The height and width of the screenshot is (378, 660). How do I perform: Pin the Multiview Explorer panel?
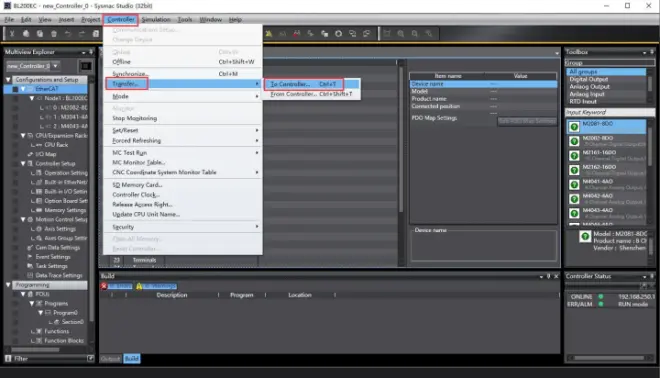coord(91,52)
